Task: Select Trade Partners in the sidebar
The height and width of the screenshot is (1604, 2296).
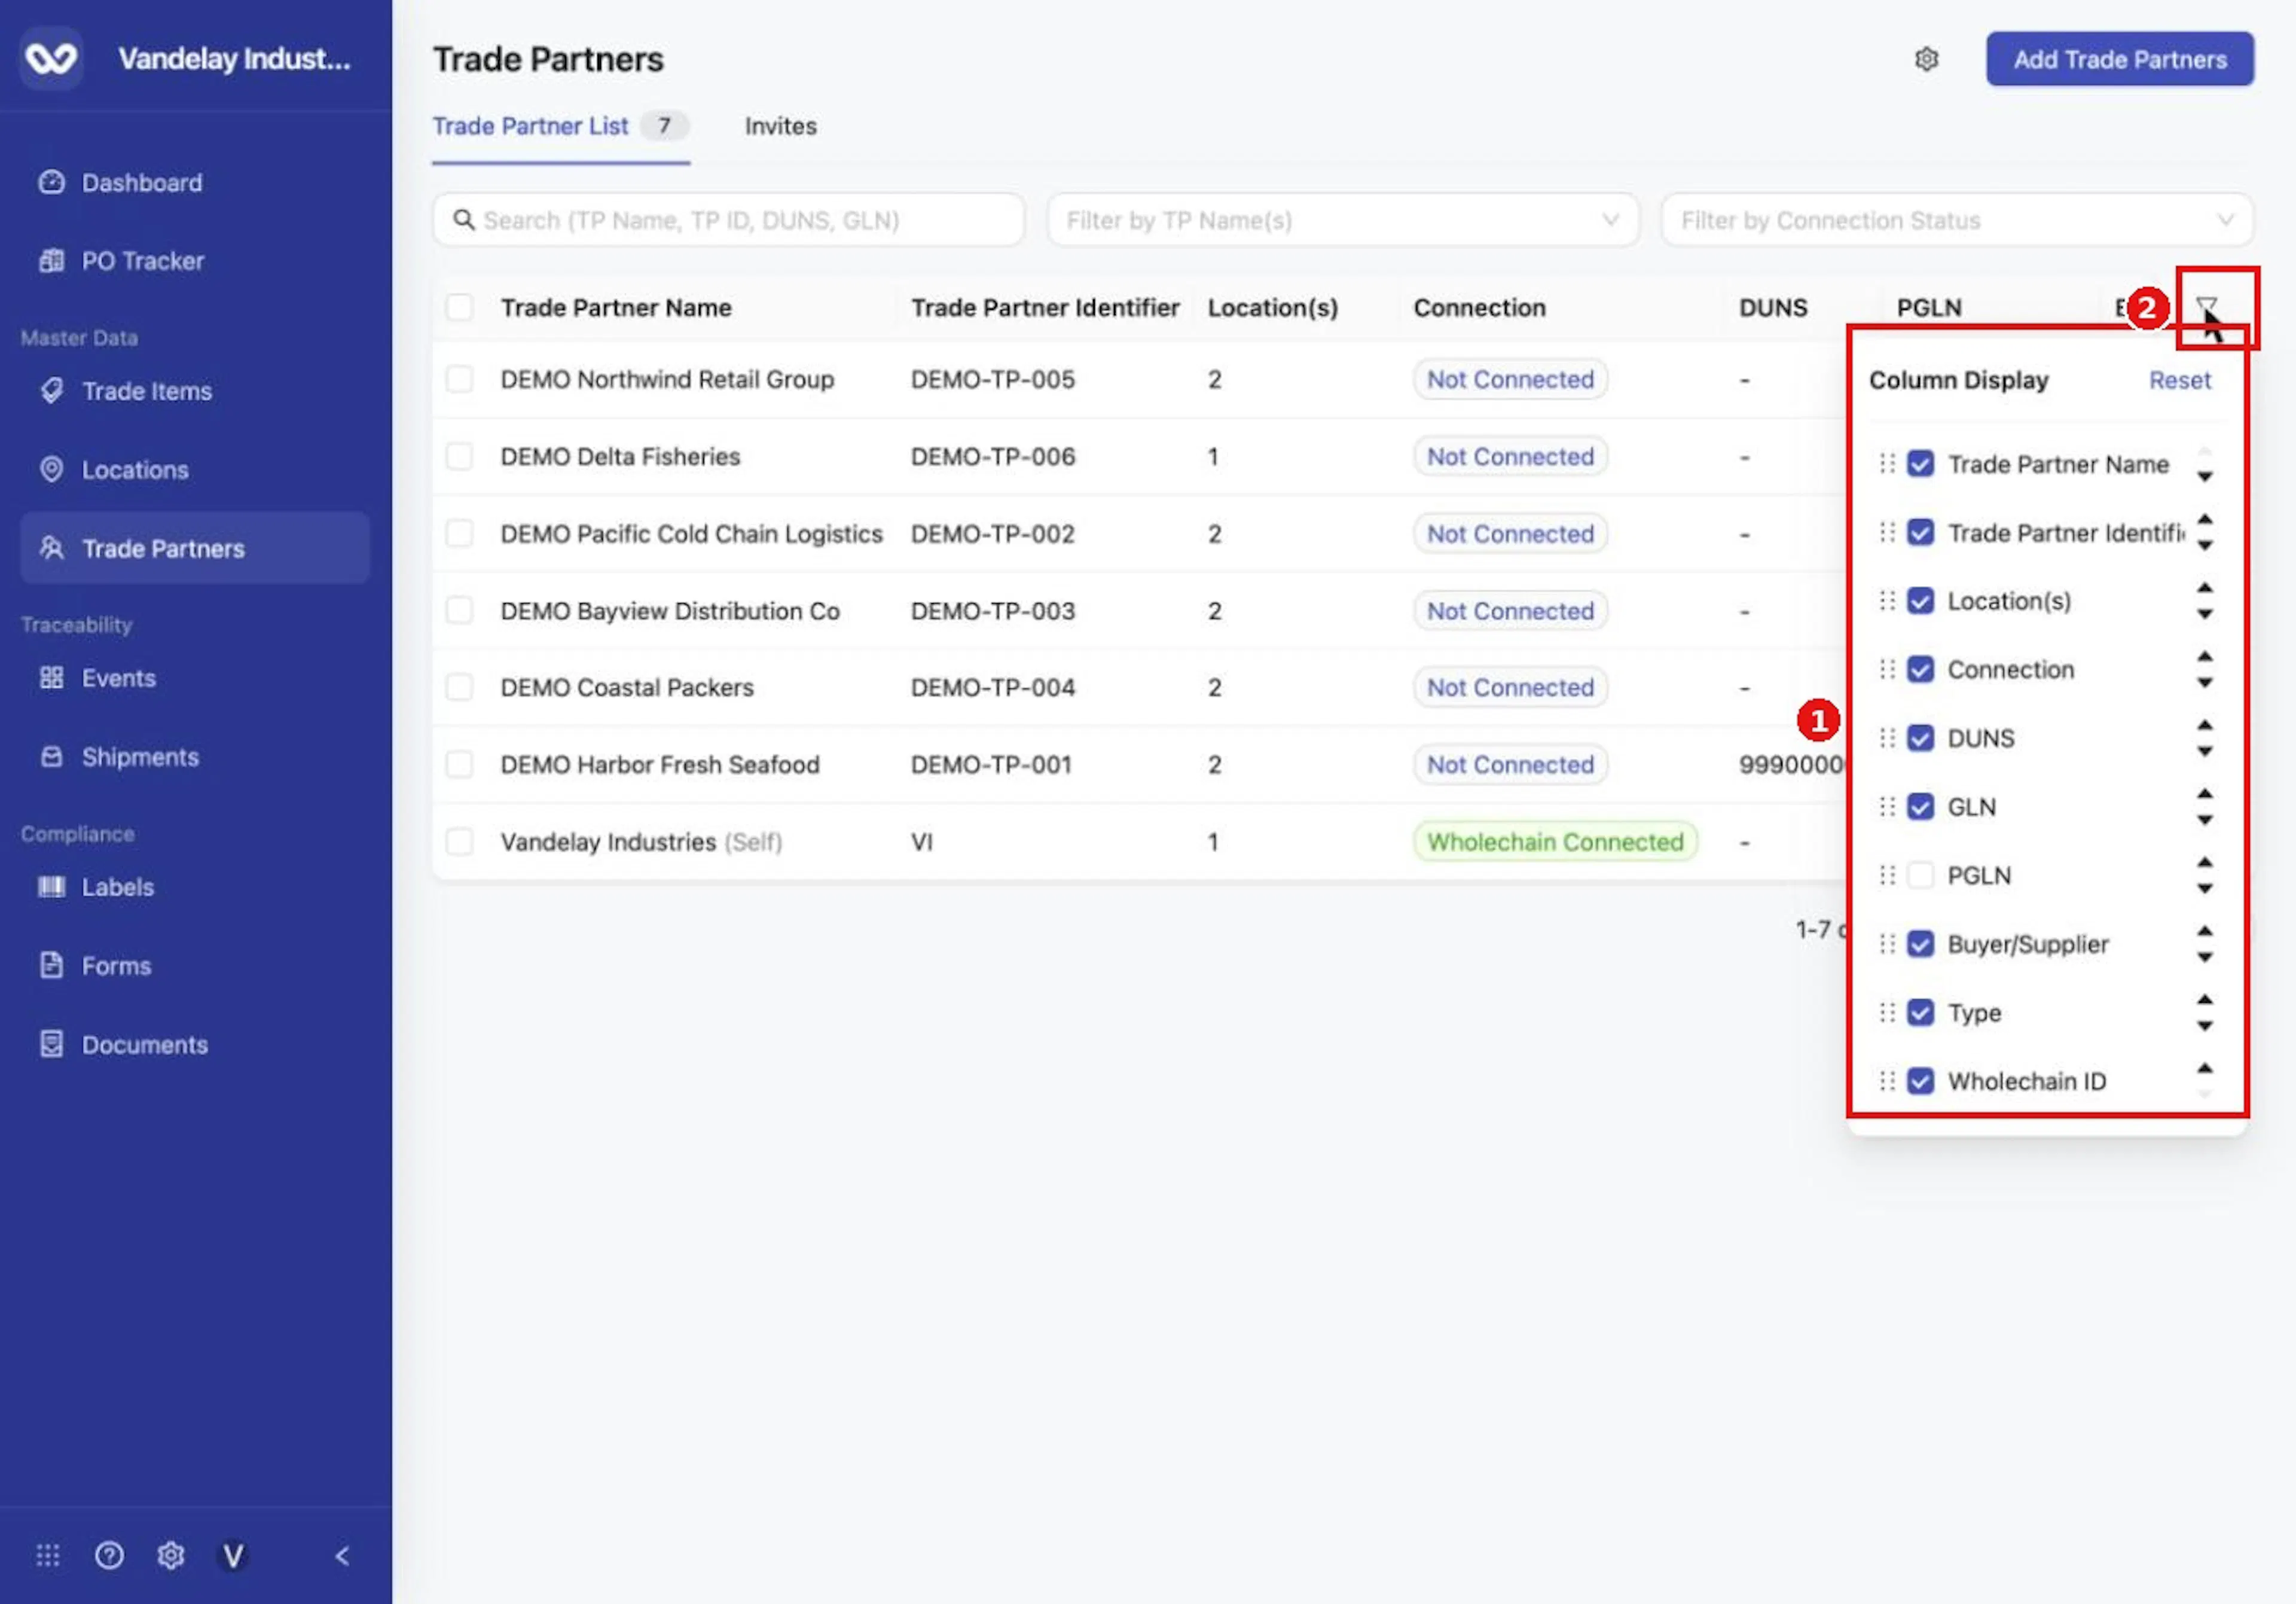Action: (x=194, y=548)
